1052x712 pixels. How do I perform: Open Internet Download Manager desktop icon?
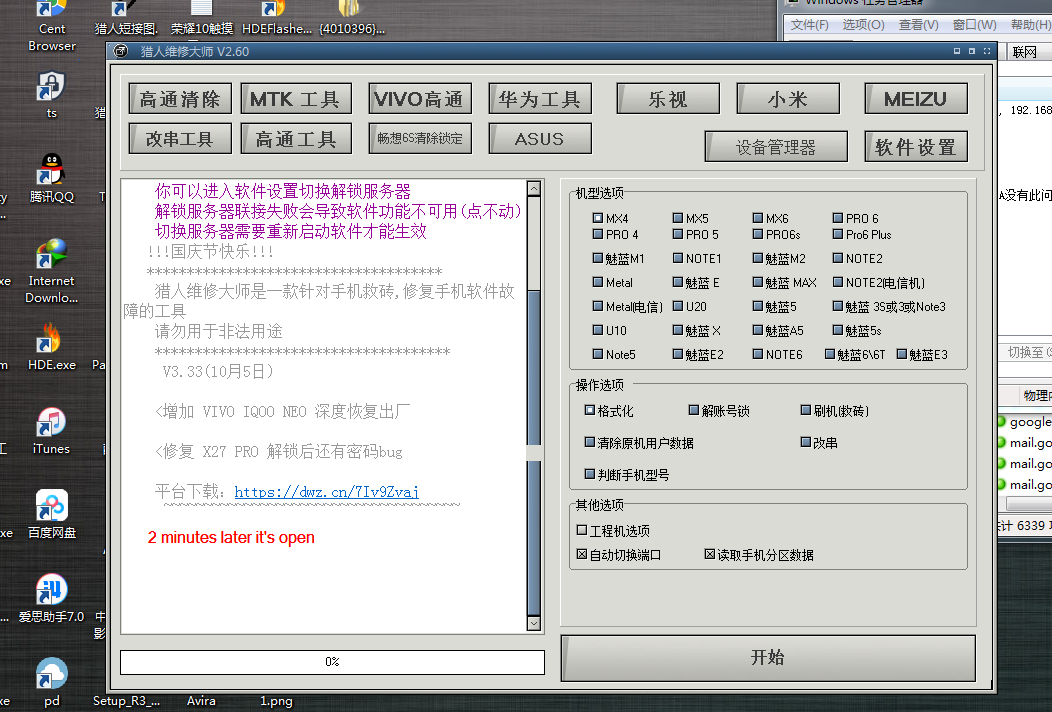[52, 270]
